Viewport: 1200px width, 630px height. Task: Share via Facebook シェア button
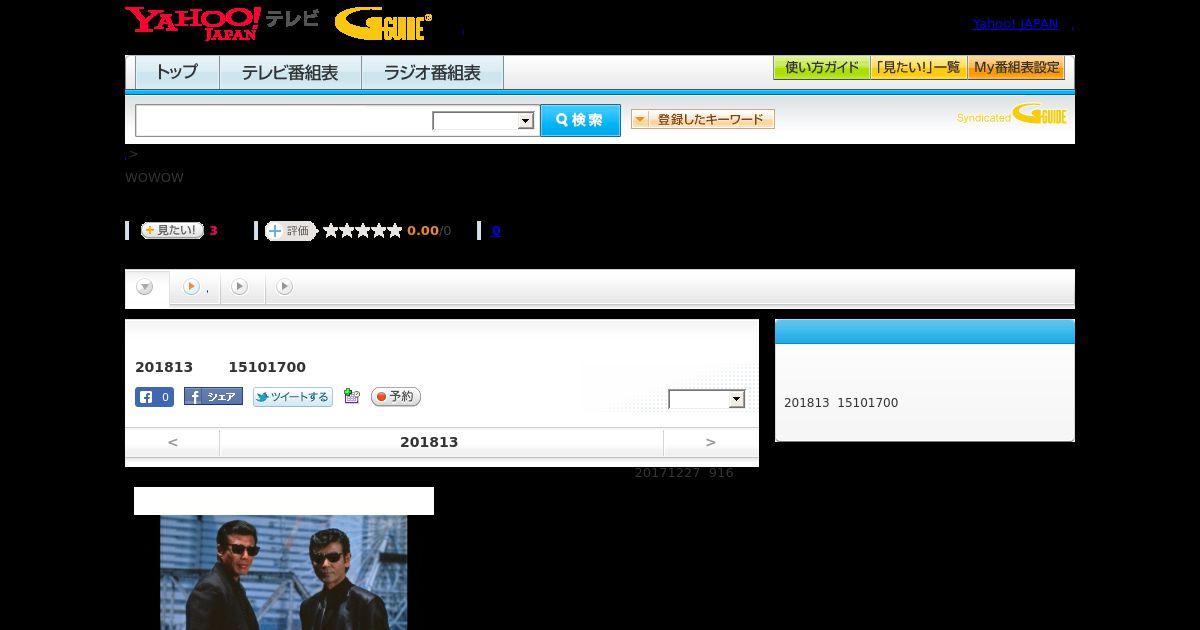click(213, 396)
